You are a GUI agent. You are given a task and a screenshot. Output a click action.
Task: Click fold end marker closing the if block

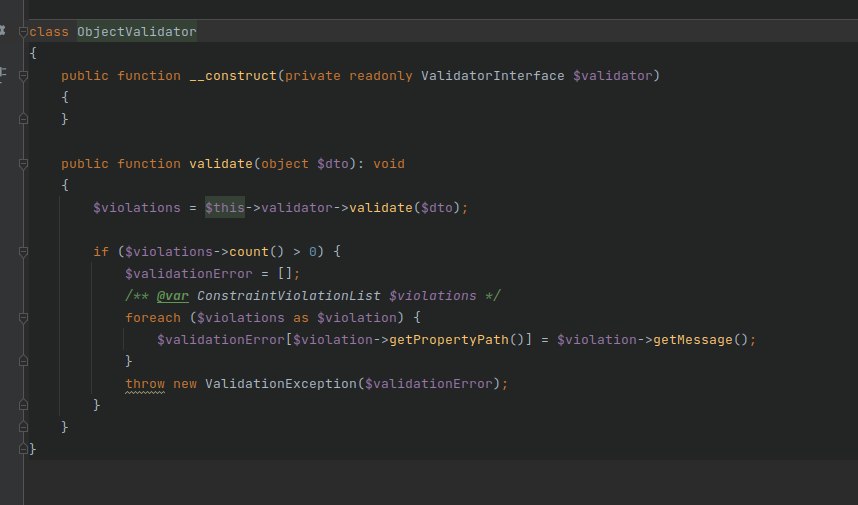(23, 405)
